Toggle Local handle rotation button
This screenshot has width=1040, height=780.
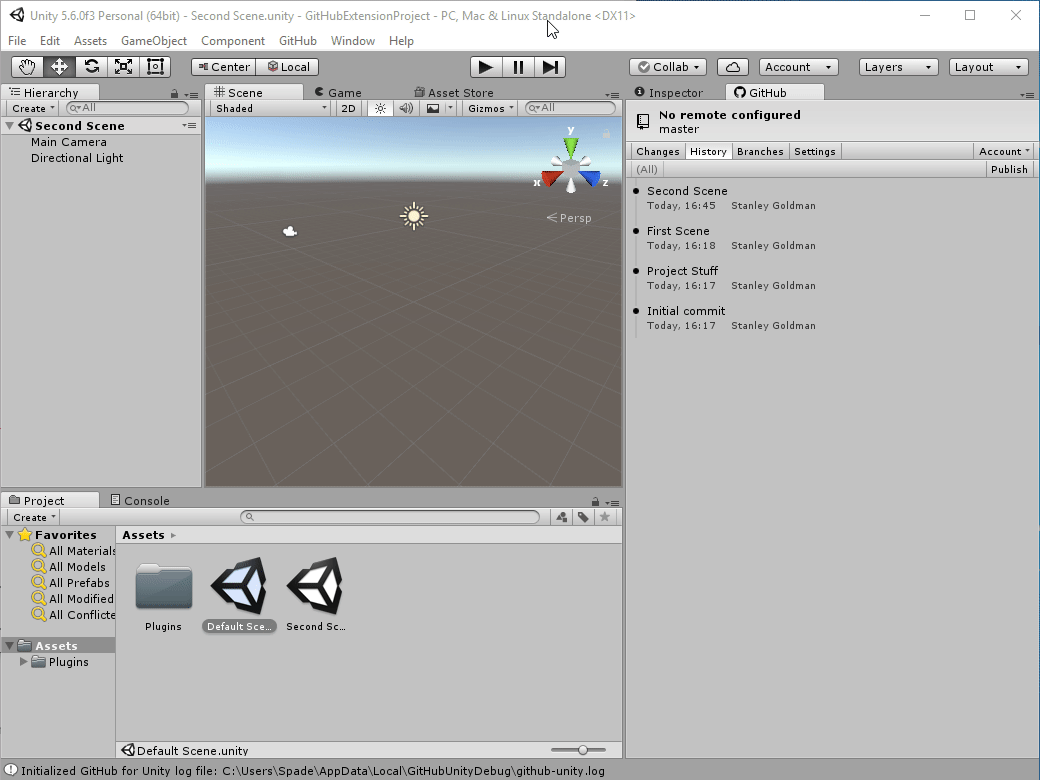pyautogui.click(x=288, y=67)
